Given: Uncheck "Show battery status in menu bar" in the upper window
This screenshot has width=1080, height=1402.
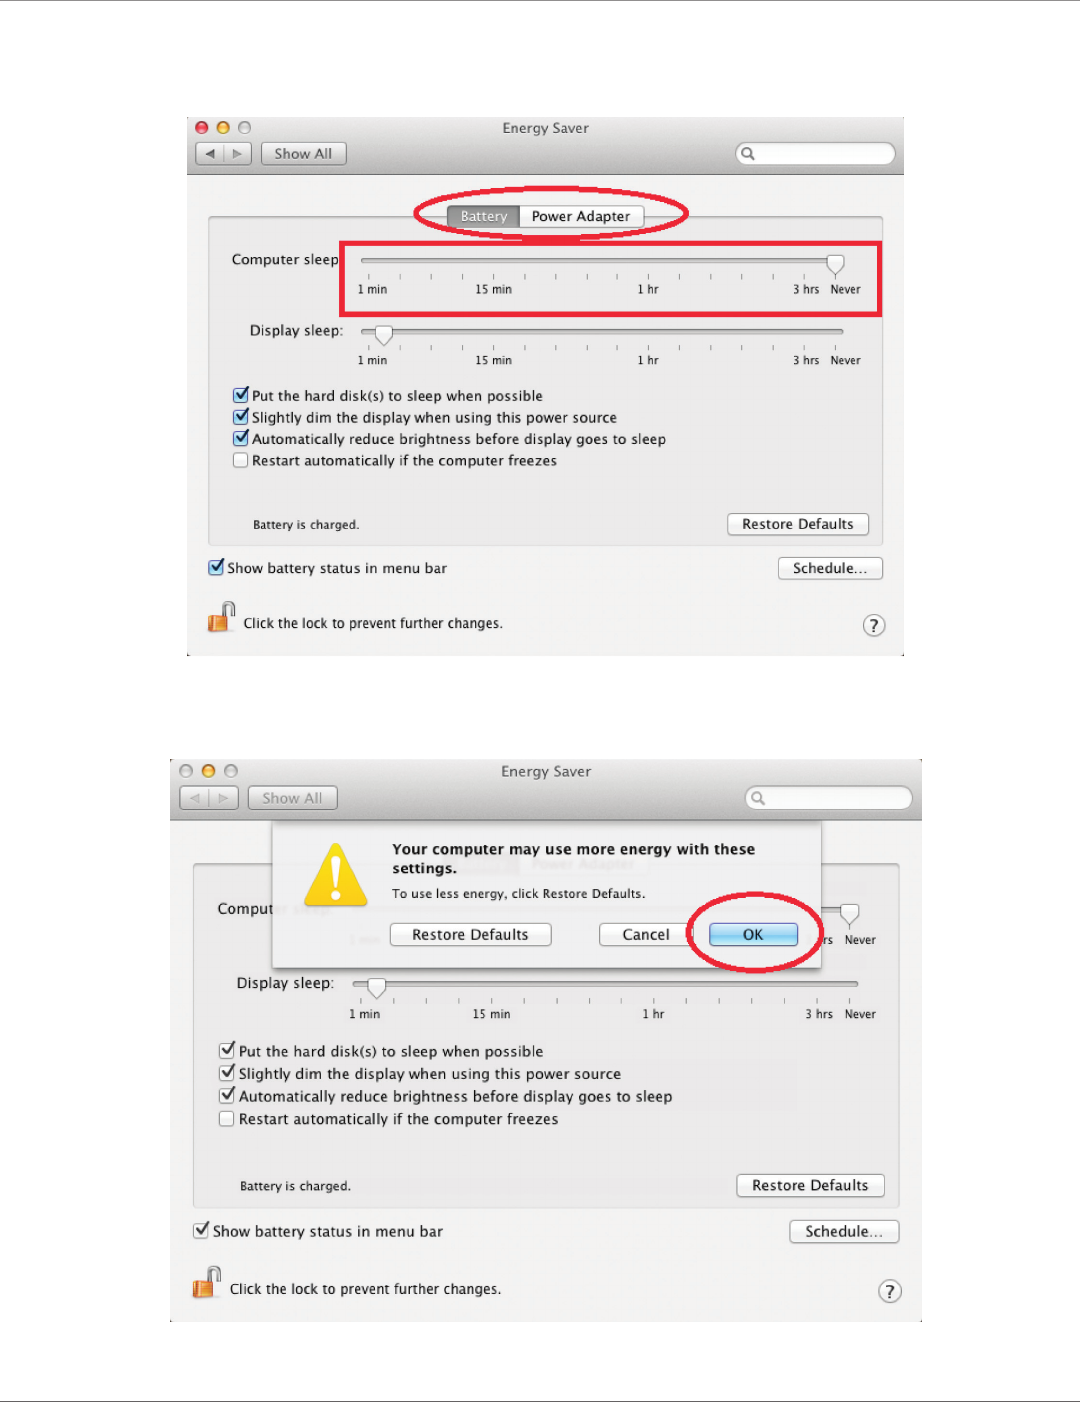Looking at the screenshot, I should [215, 567].
